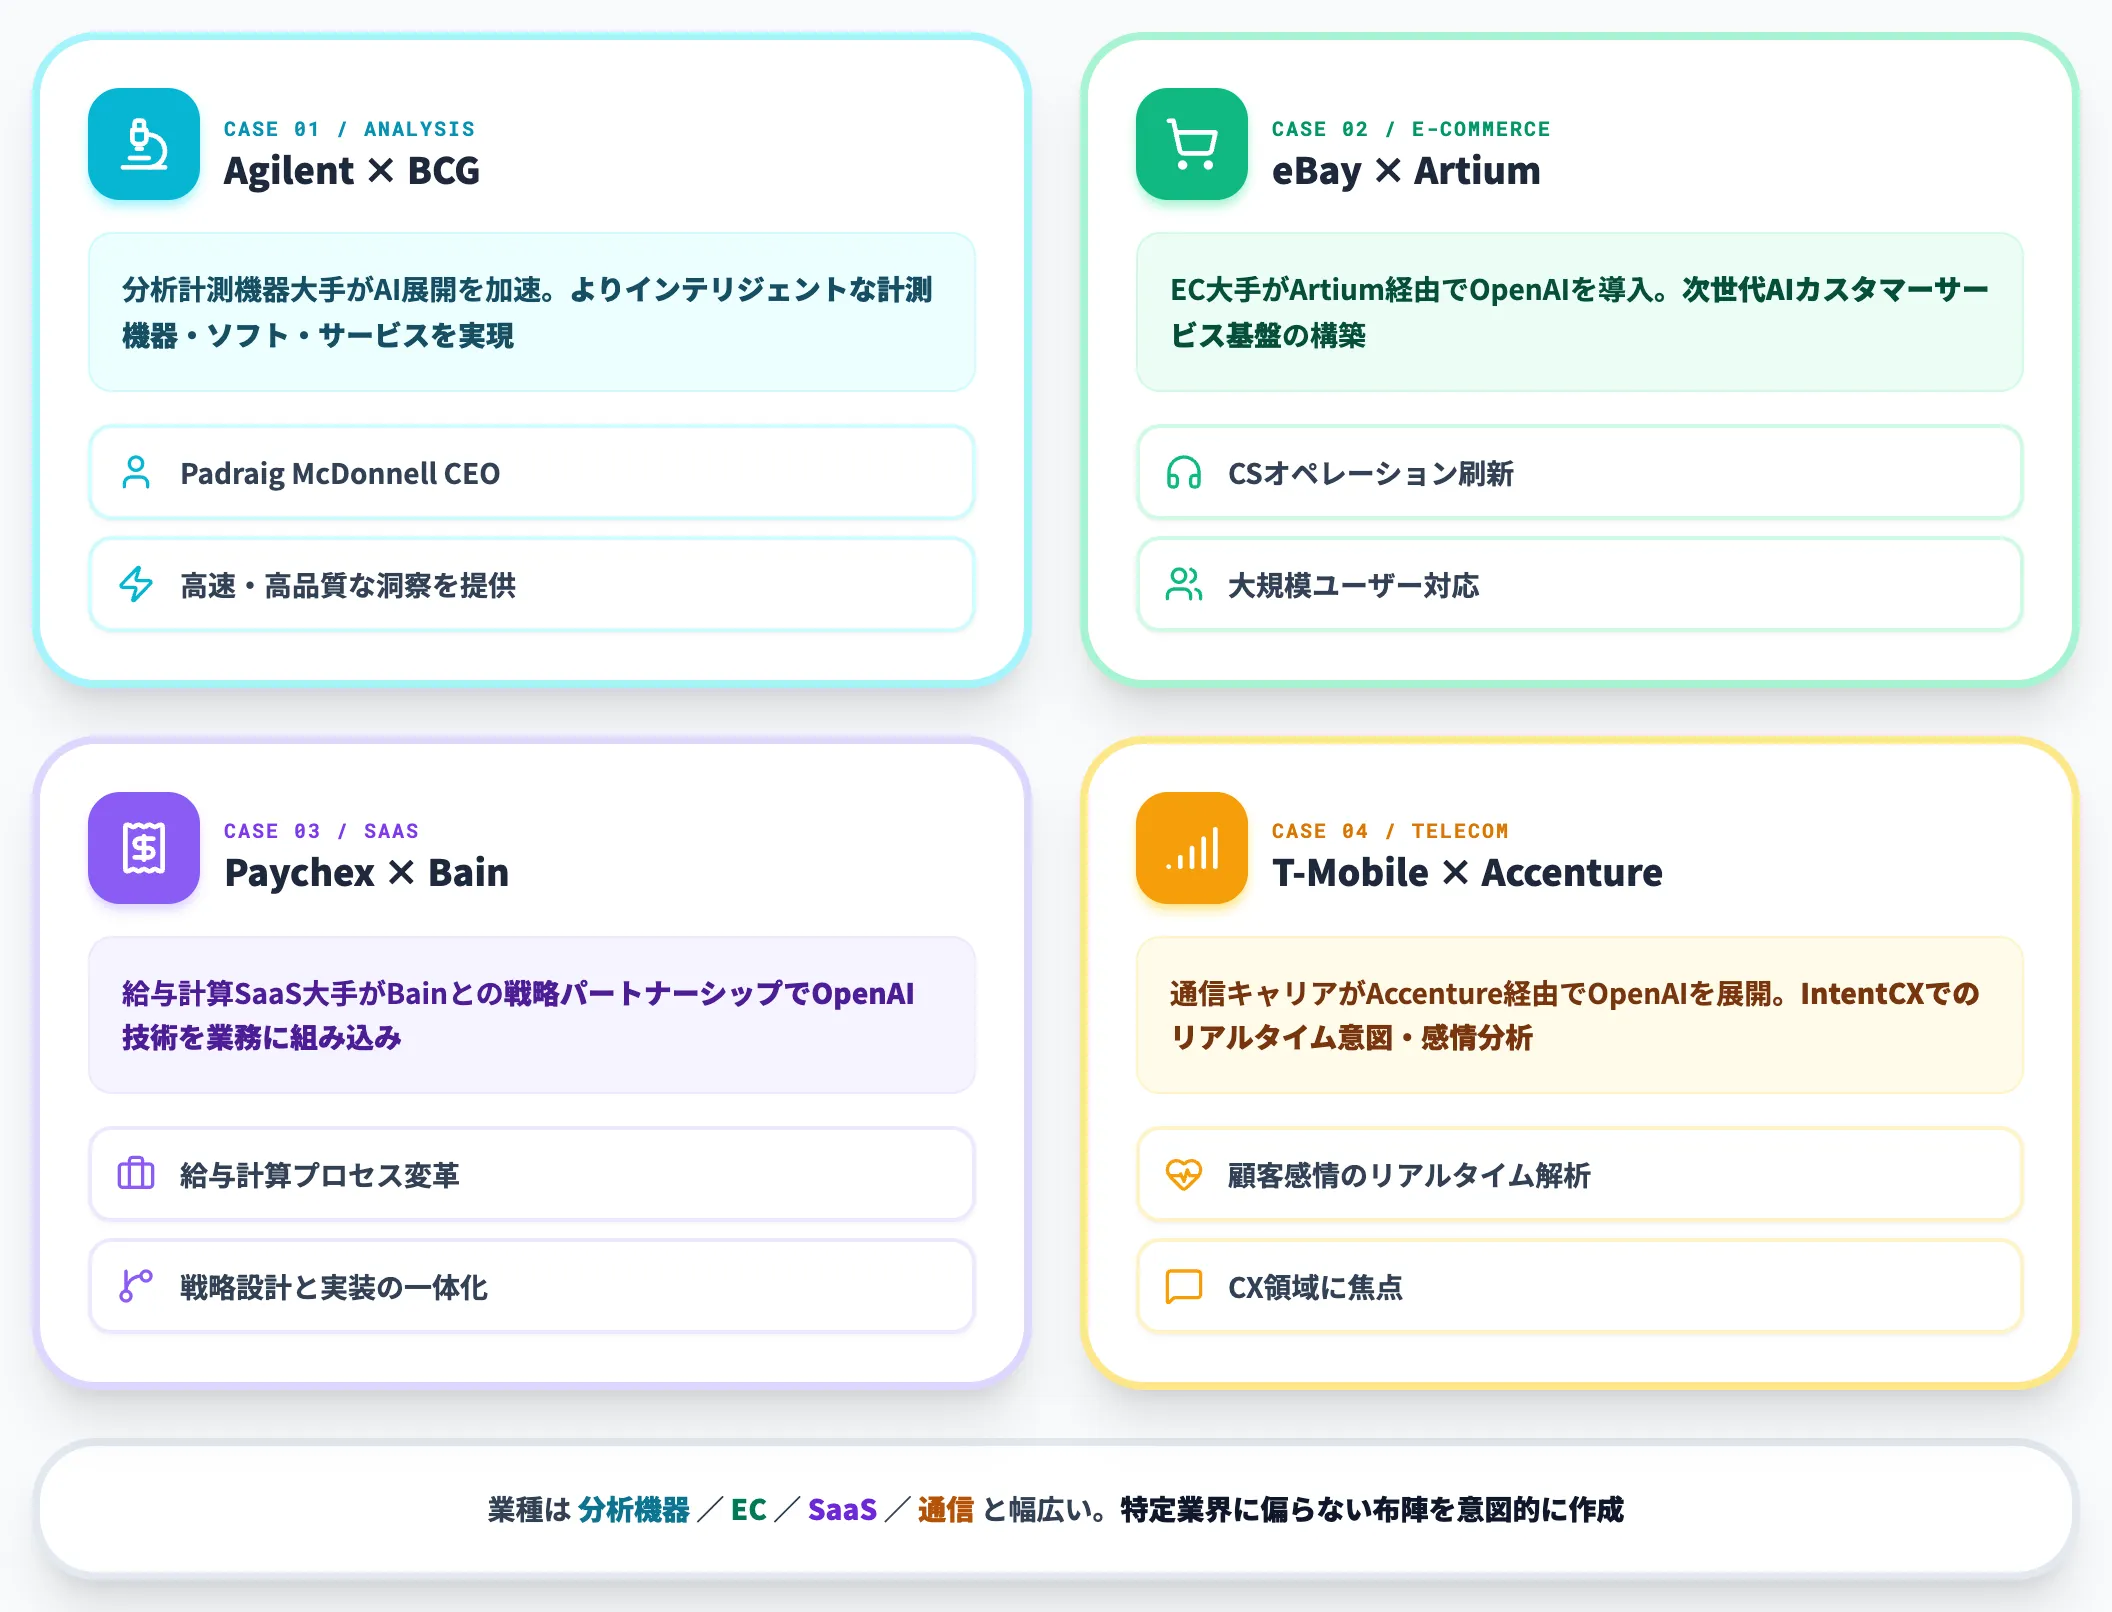The height and width of the screenshot is (1612, 2112).
Task: Select the T-Mobile × Accenture heading
Action: [1467, 873]
